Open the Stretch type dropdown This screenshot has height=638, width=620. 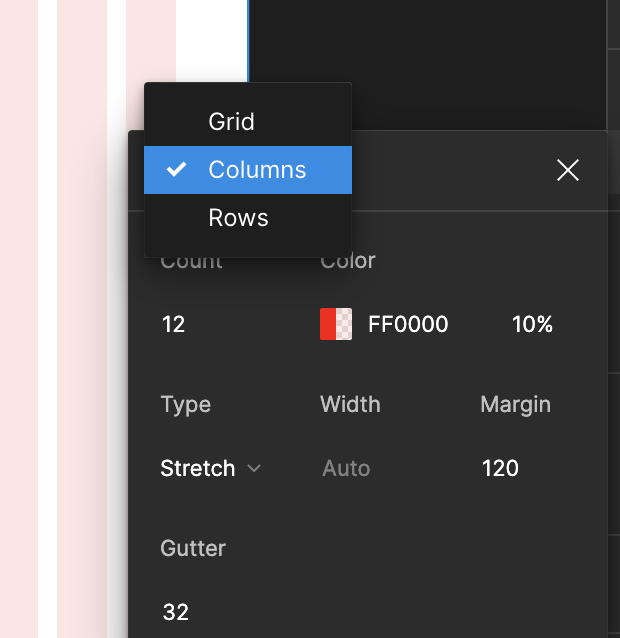(210, 468)
